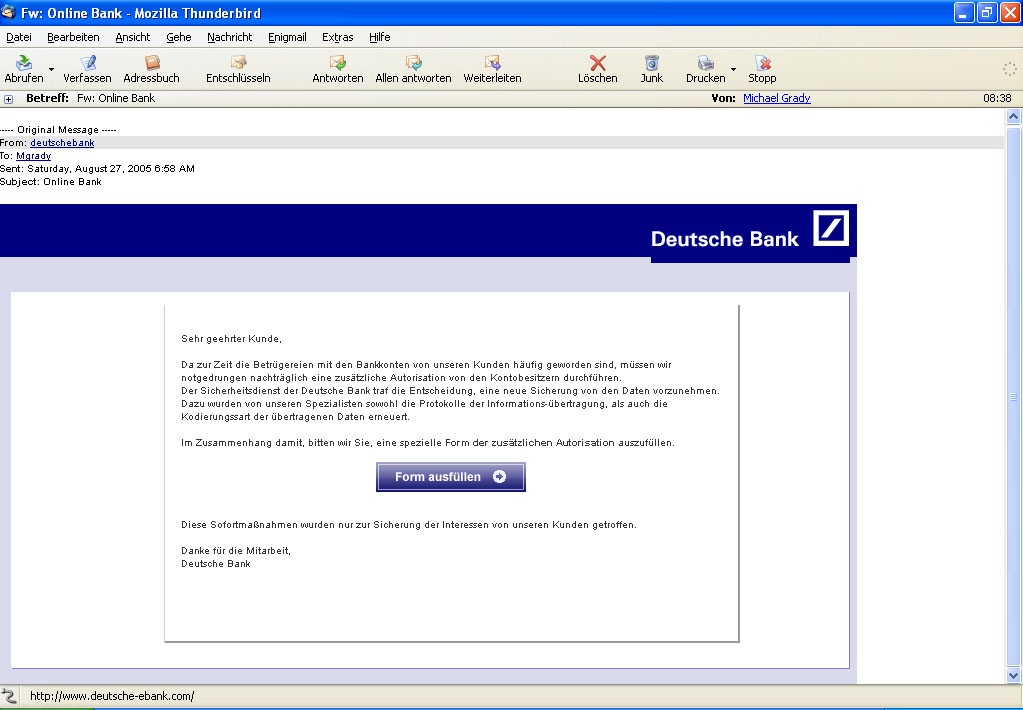Click the Form ausfüllen button
This screenshot has height=710, width=1023.
[x=450, y=477]
